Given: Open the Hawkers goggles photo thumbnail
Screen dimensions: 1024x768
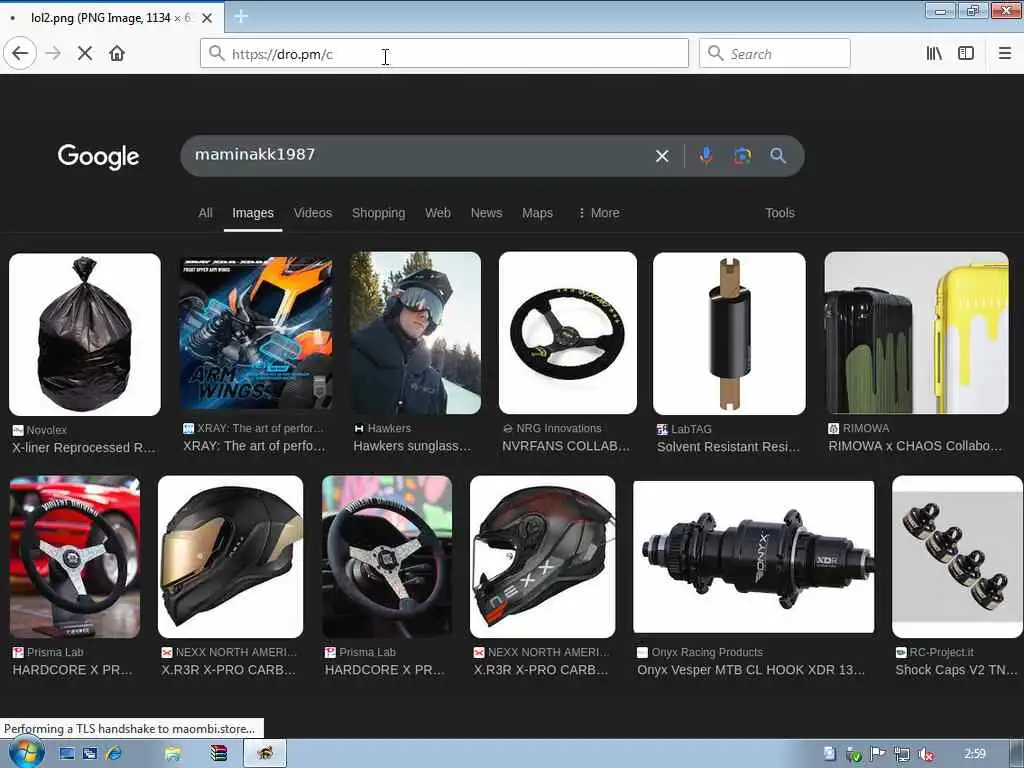Looking at the screenshot, I should pyautogui.click(x=415, y=333).
